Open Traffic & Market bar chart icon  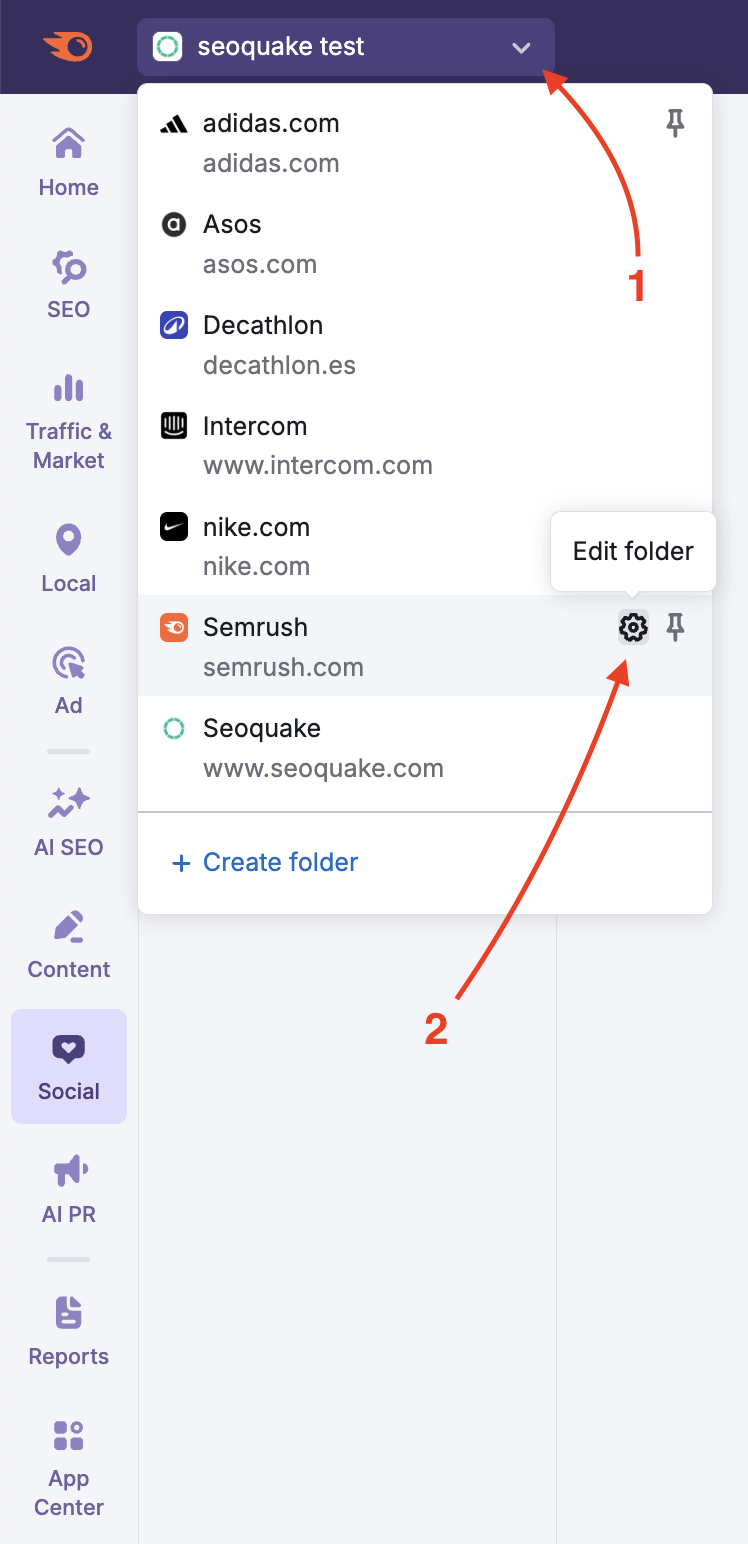click(x=68, y=389)
